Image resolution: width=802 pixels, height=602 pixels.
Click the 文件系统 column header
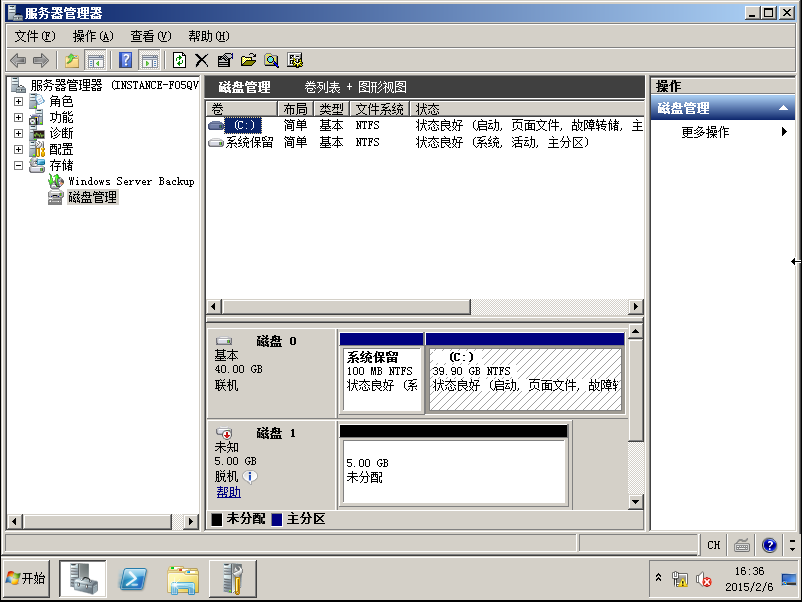click(x=379, y=109)
